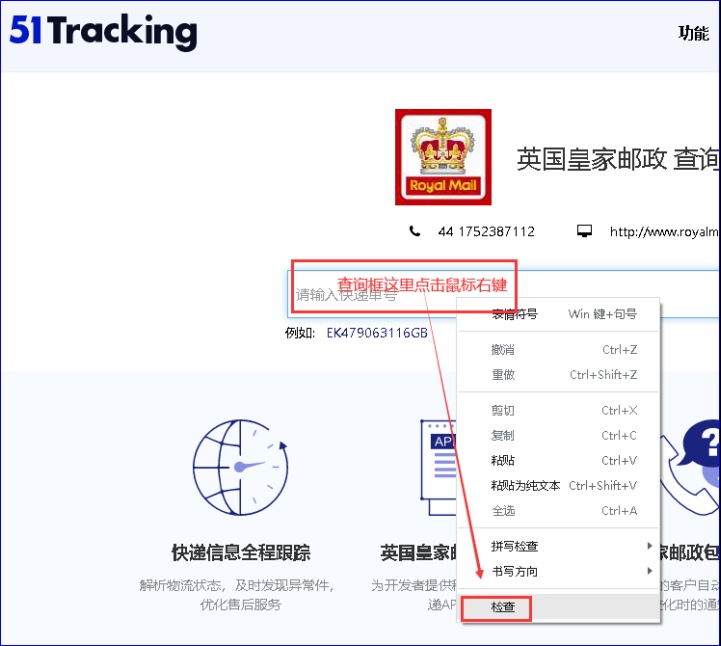Select 全选 in the context menu
The image size is (721, 646).
pos(559,510)
